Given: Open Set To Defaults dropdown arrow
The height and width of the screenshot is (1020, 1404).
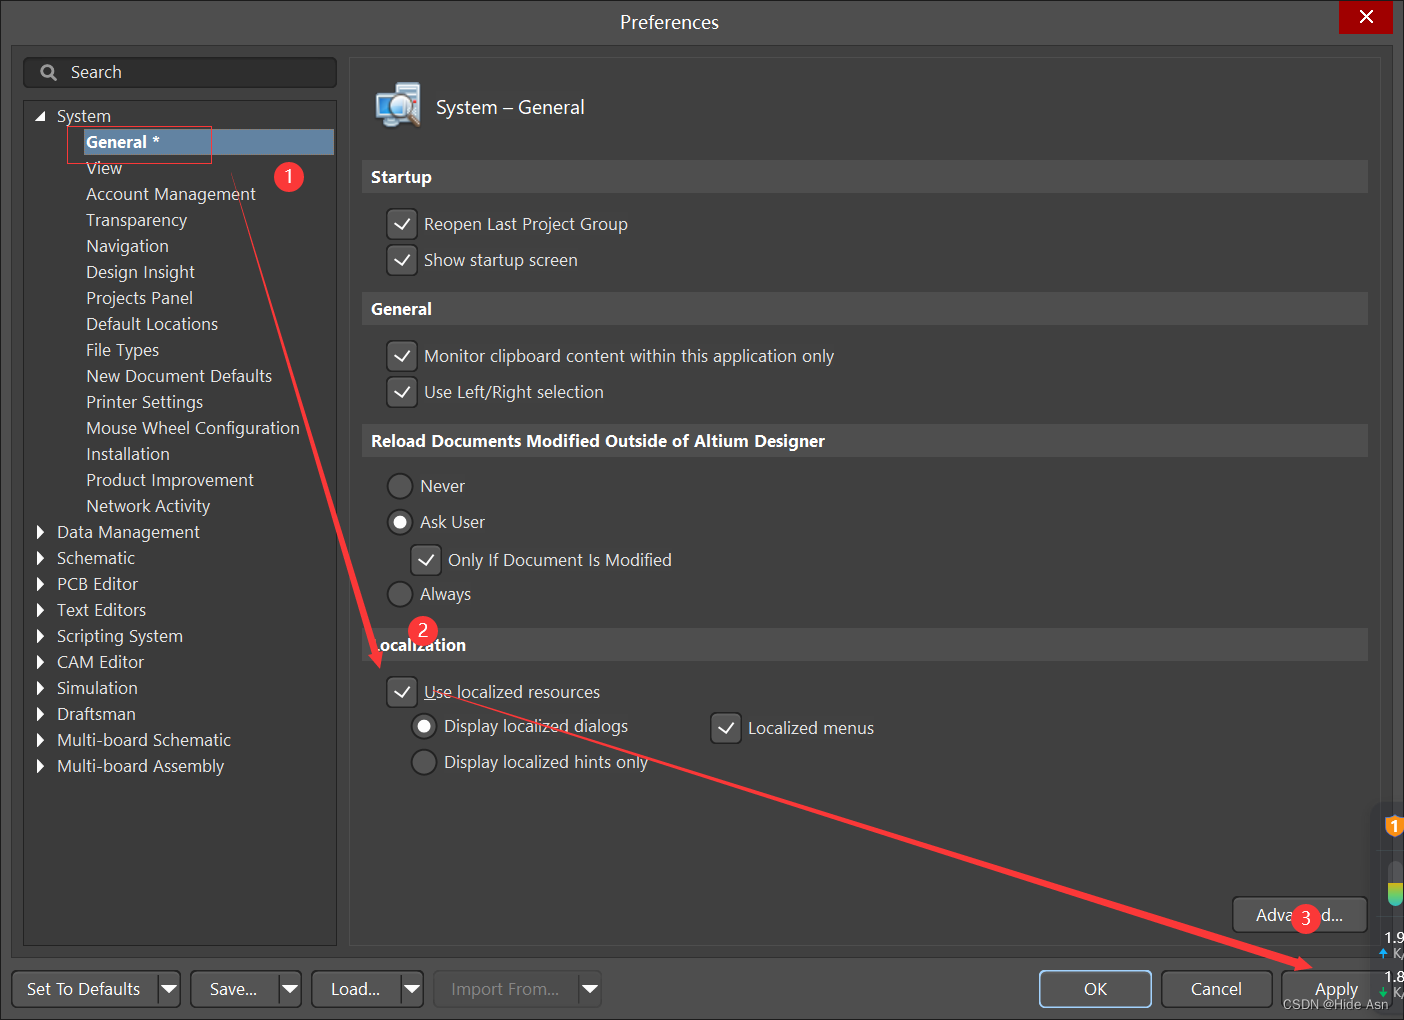Looking at the screenshot, I should [169, 989].
